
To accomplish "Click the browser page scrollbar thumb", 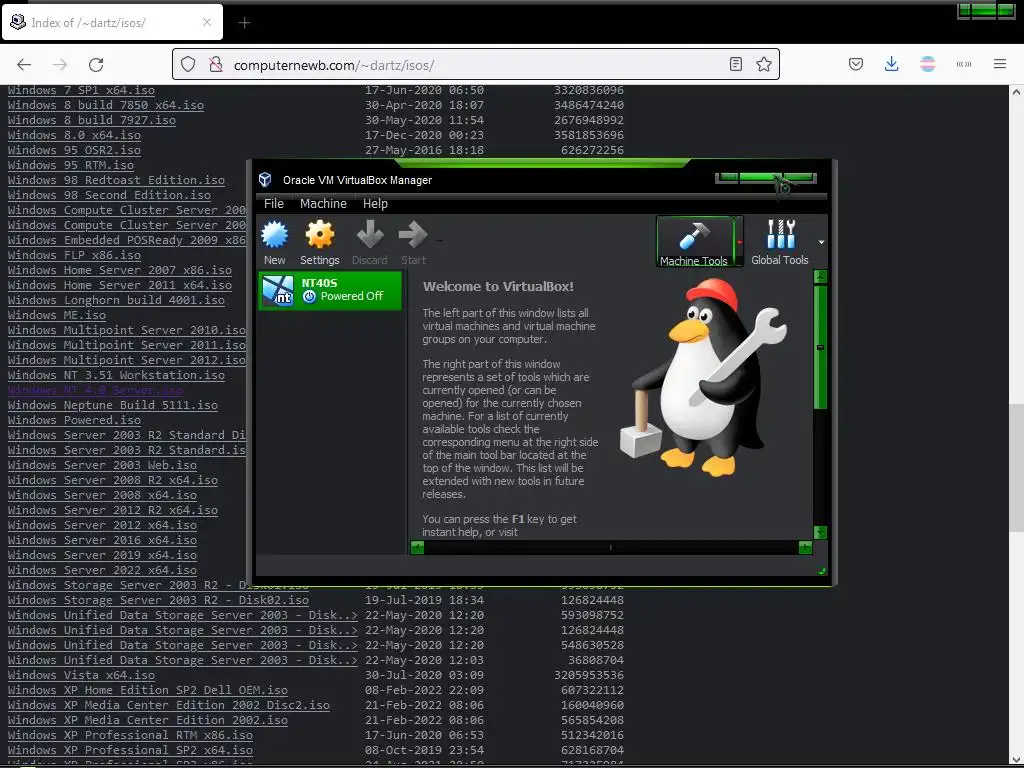I will (1016, 470).
